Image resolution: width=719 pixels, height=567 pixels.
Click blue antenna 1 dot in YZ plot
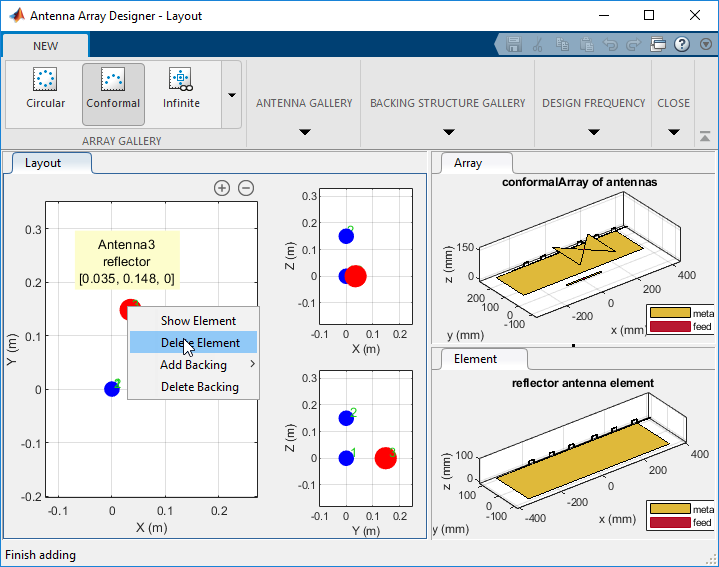pos(346,458)
